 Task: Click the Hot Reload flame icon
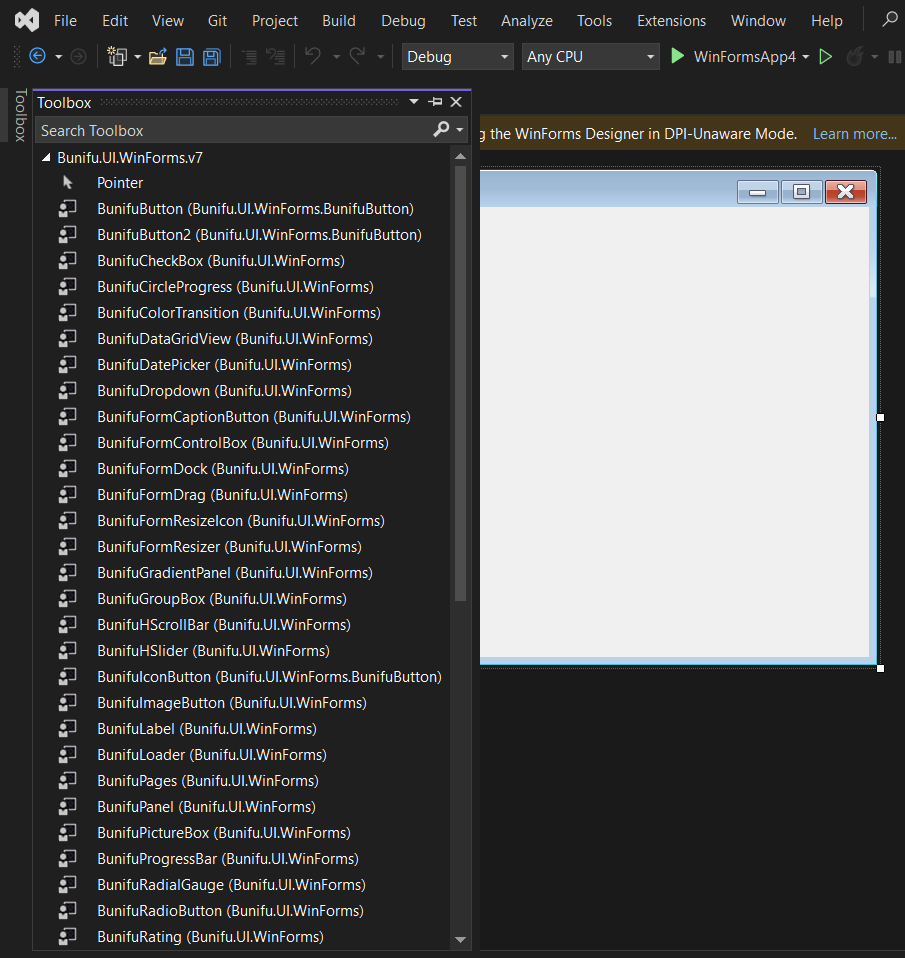855,57
